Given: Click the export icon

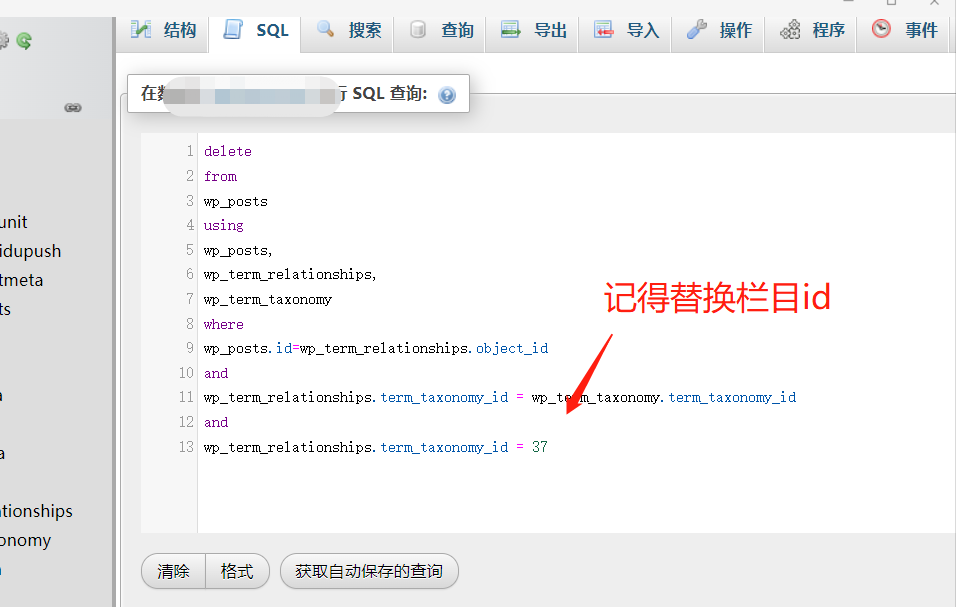Looking at the screenshot, I should coord(510,29).
